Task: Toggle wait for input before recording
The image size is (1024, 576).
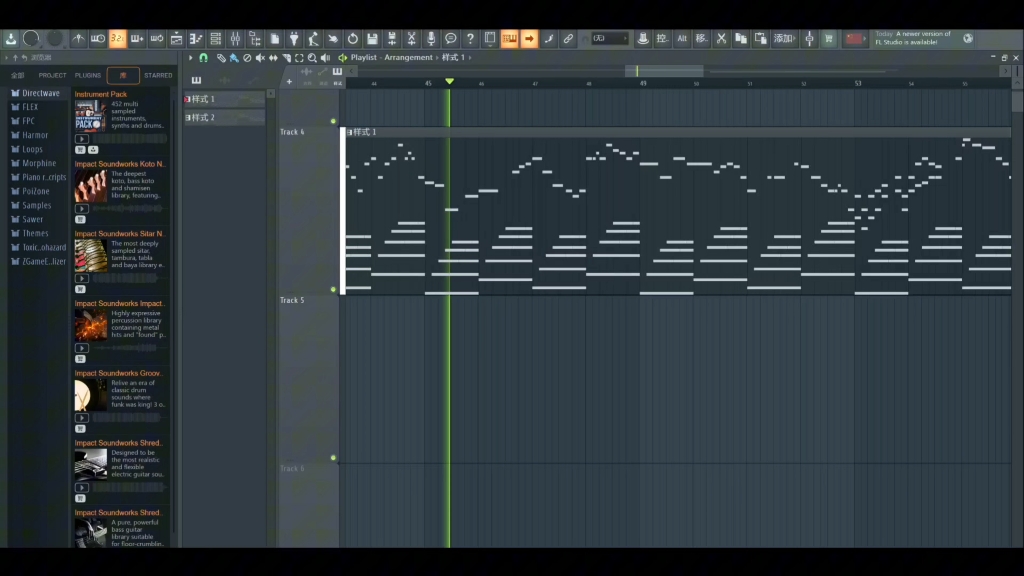Action: click(x=98, y=39)
